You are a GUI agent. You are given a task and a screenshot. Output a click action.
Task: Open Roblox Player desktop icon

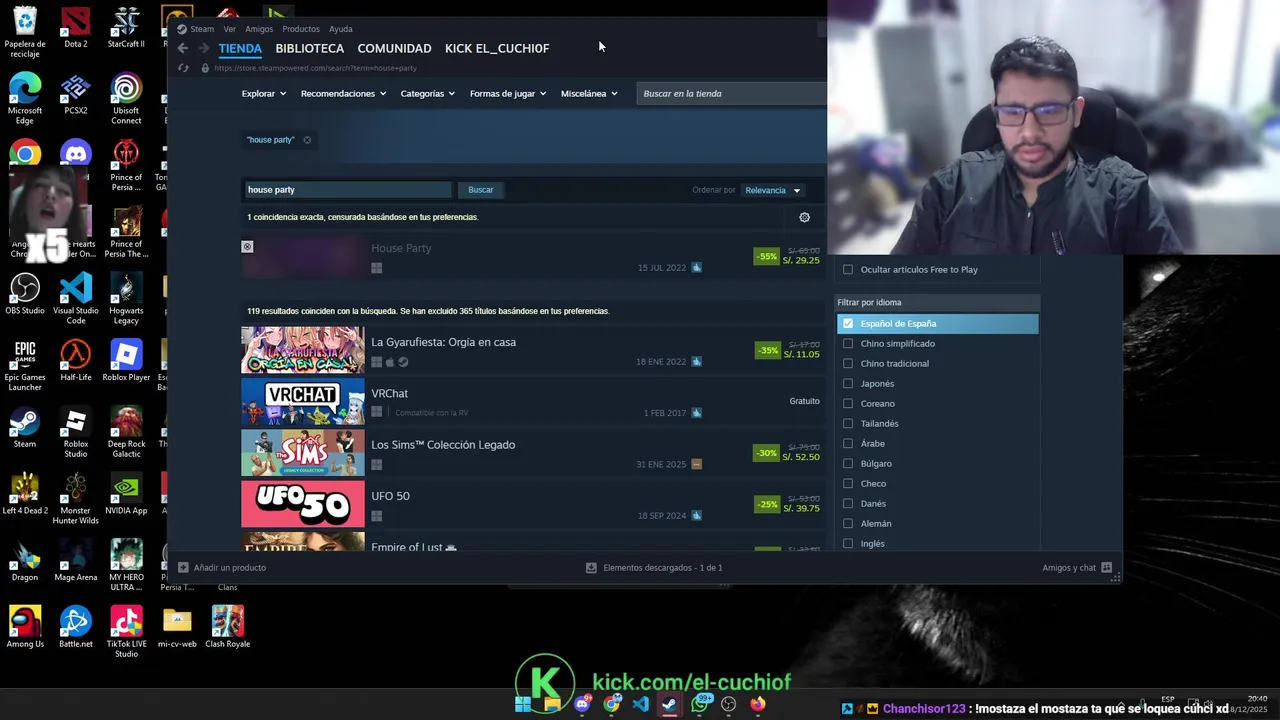126,361
